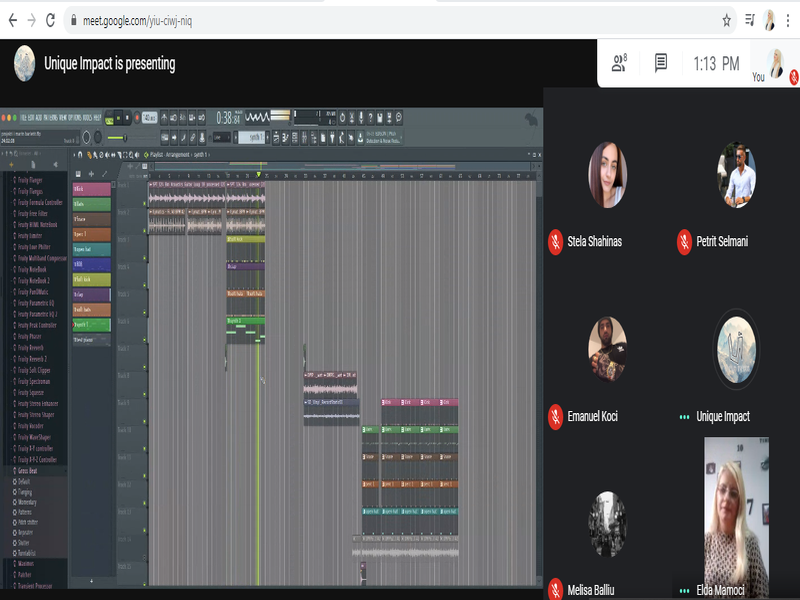Go back to the previous page
800x600 pixels.
click(x=11, y=20)
